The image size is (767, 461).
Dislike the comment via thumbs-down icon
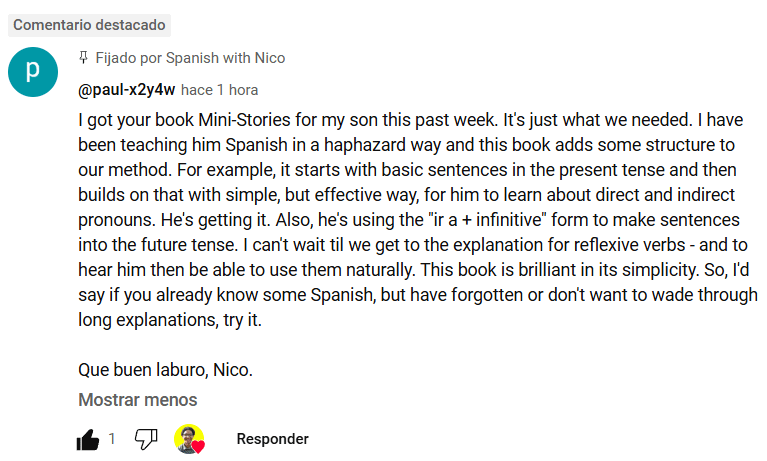(146, 439)
